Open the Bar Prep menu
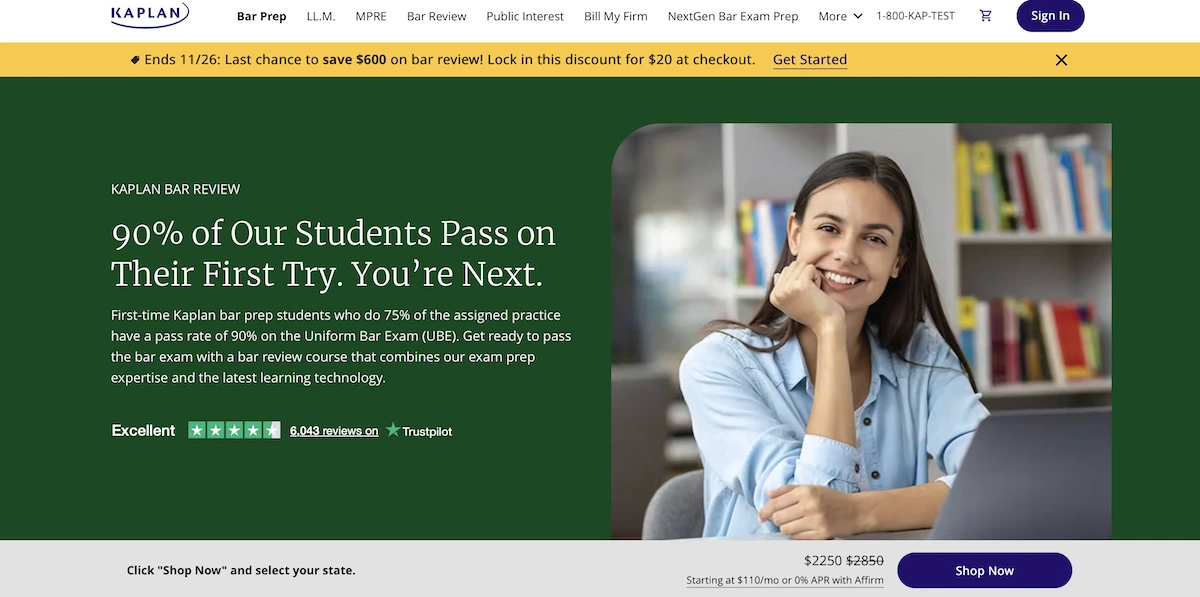Screen dimensions: 1200x597 click(262, 16)
